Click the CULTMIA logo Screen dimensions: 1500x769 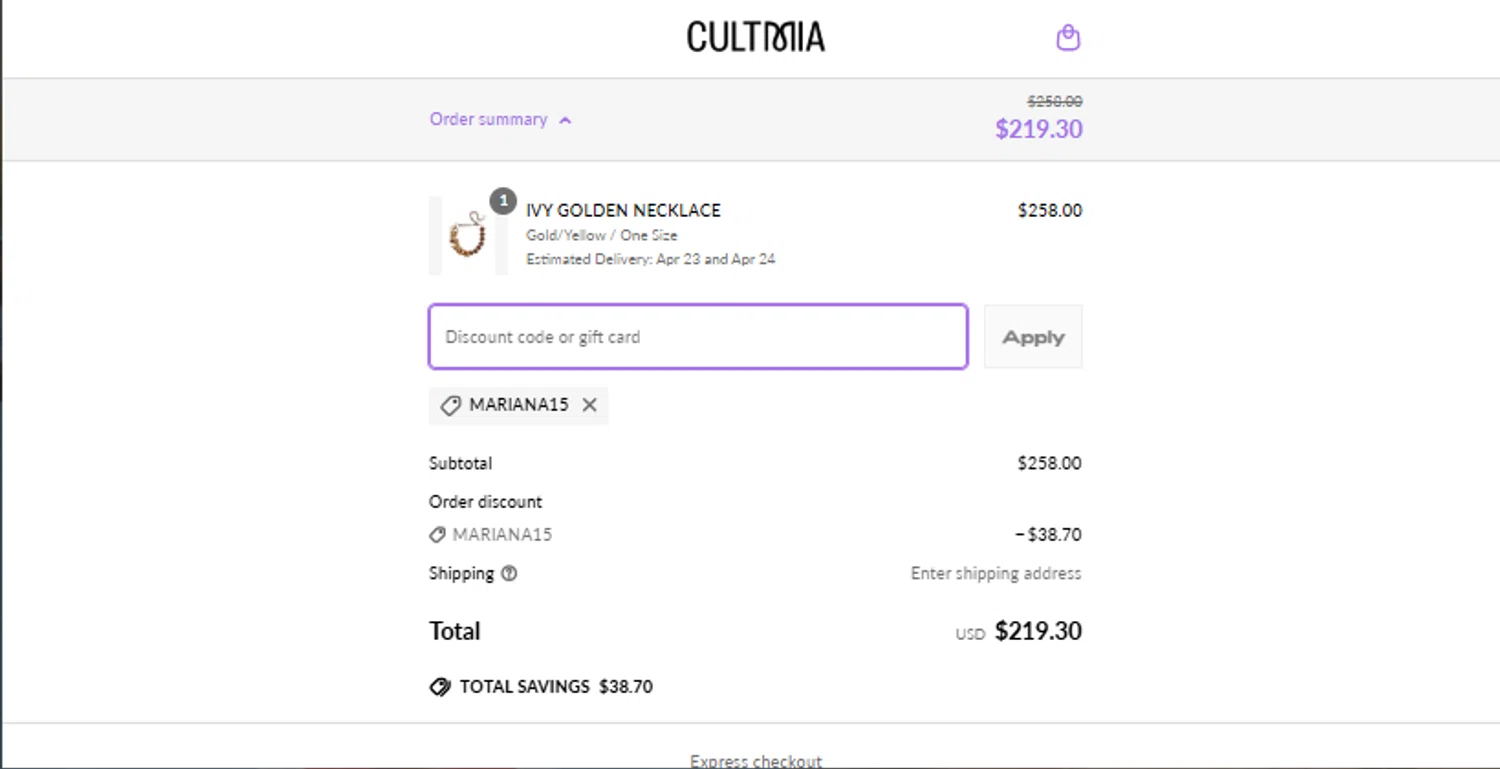click(755, 38)
